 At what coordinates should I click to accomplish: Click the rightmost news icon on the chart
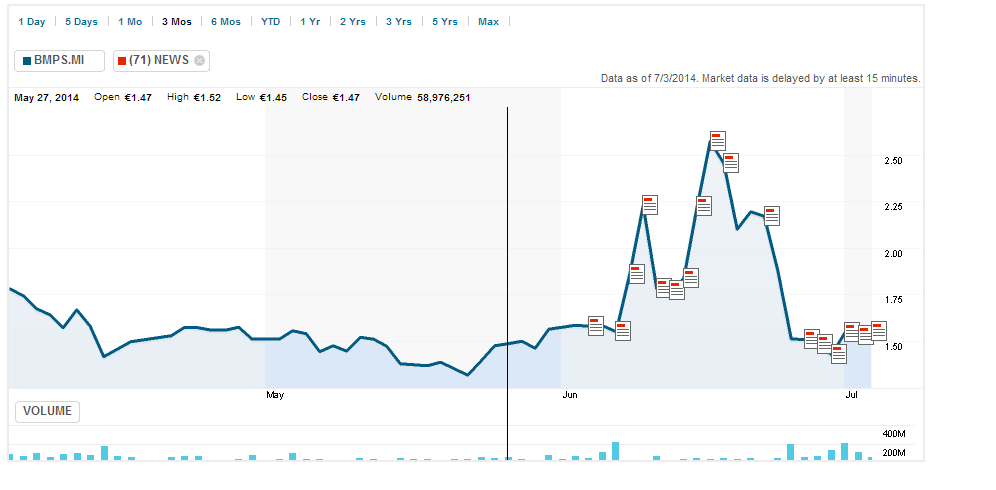coord(879,330)
